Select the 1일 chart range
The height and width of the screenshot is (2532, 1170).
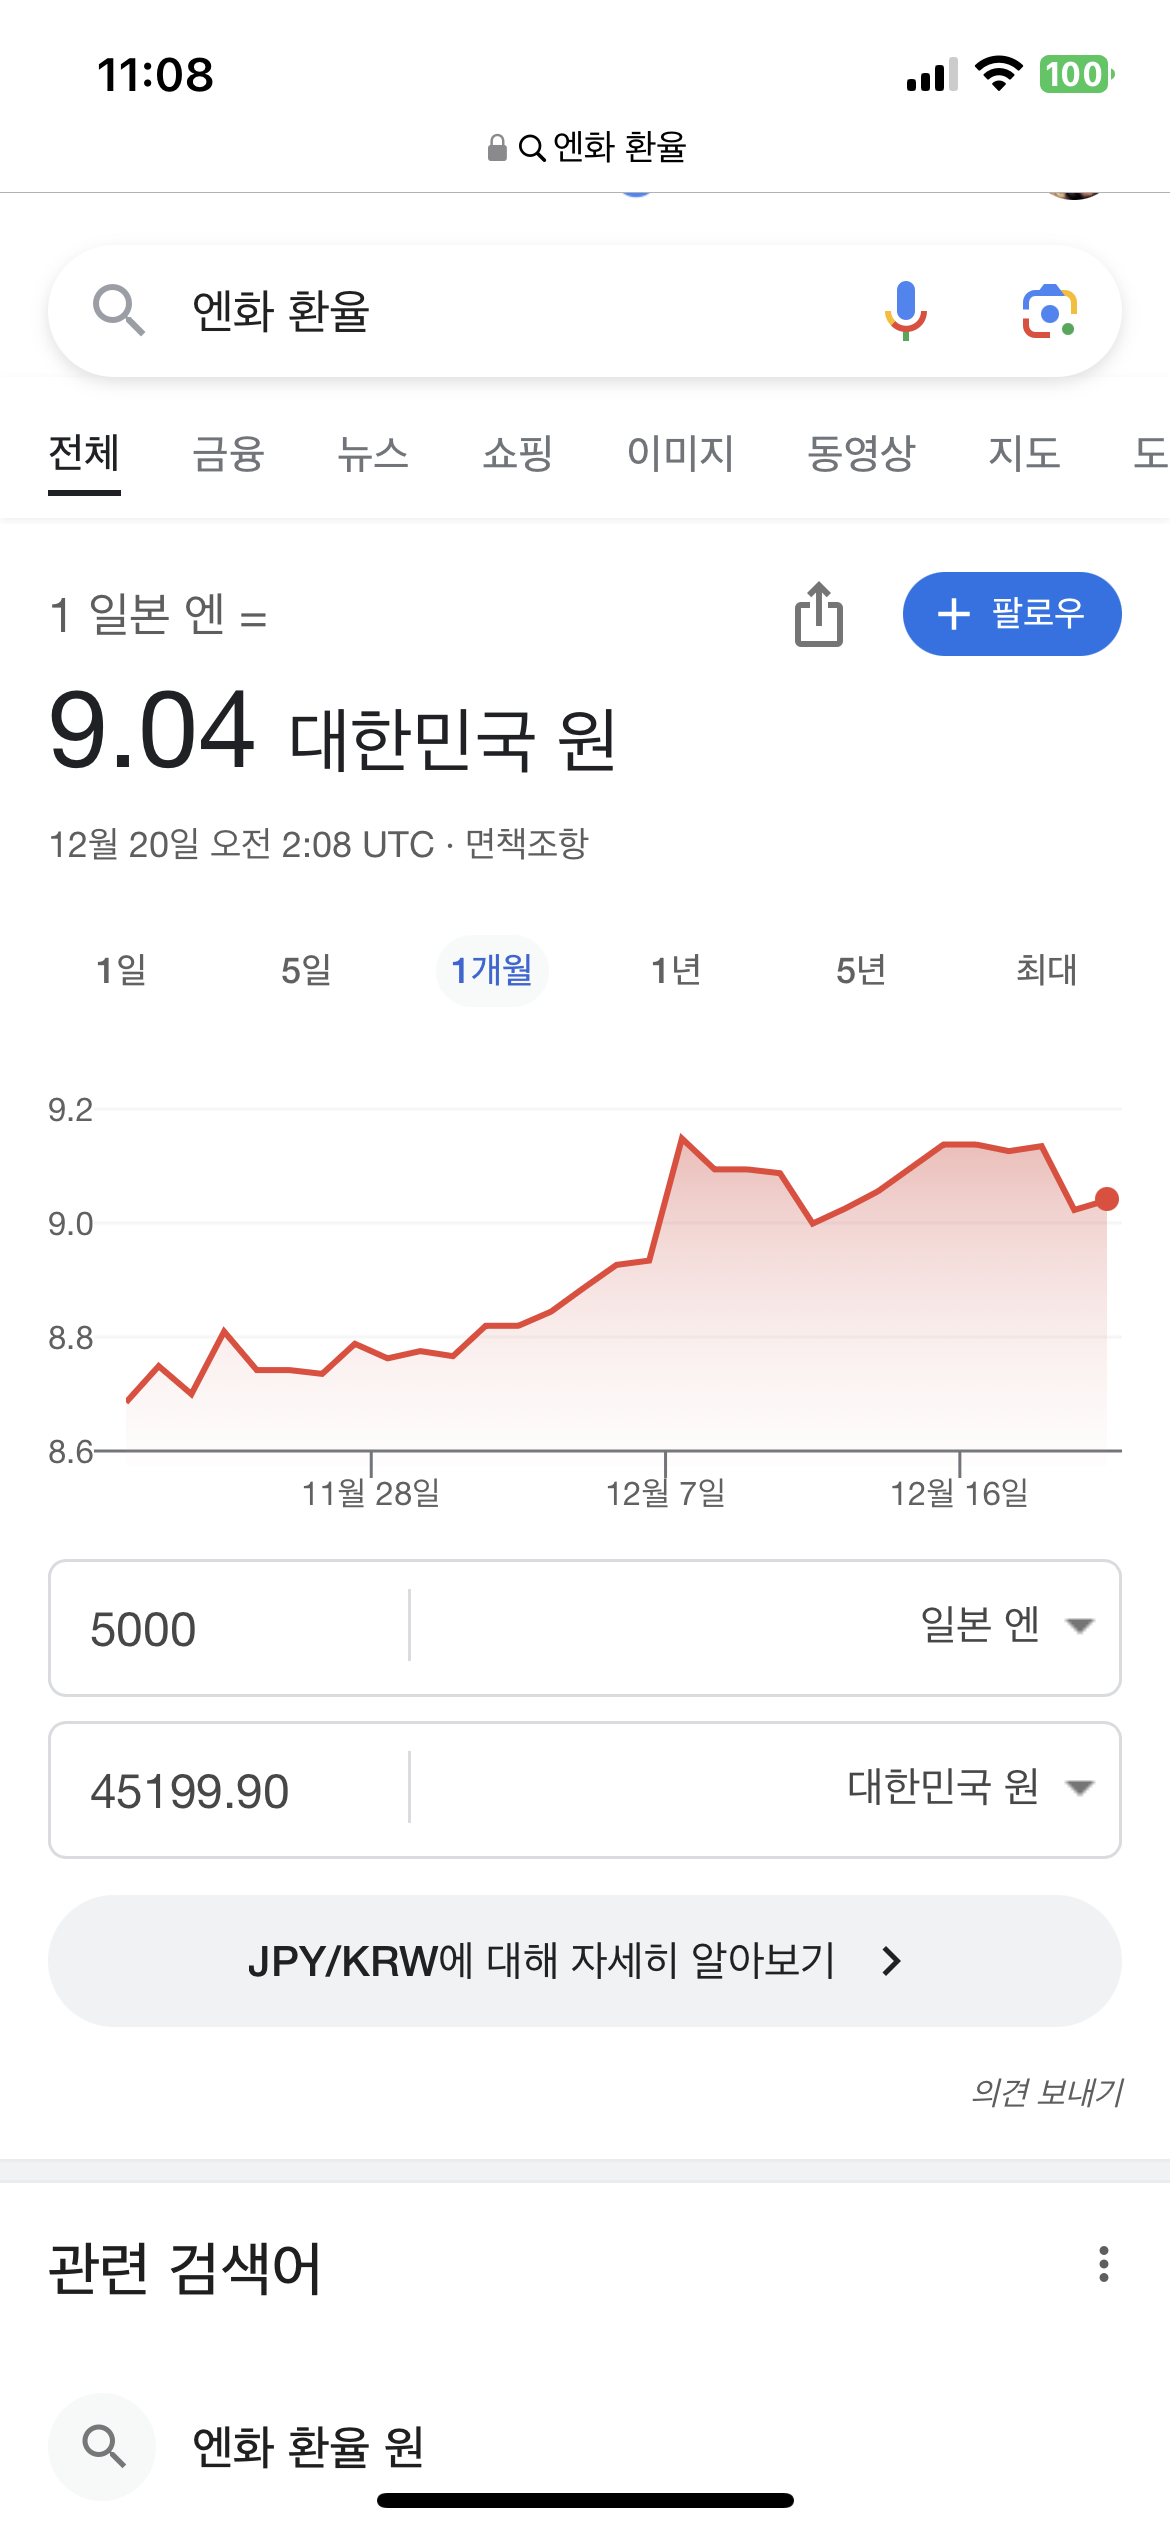[121, 970]
